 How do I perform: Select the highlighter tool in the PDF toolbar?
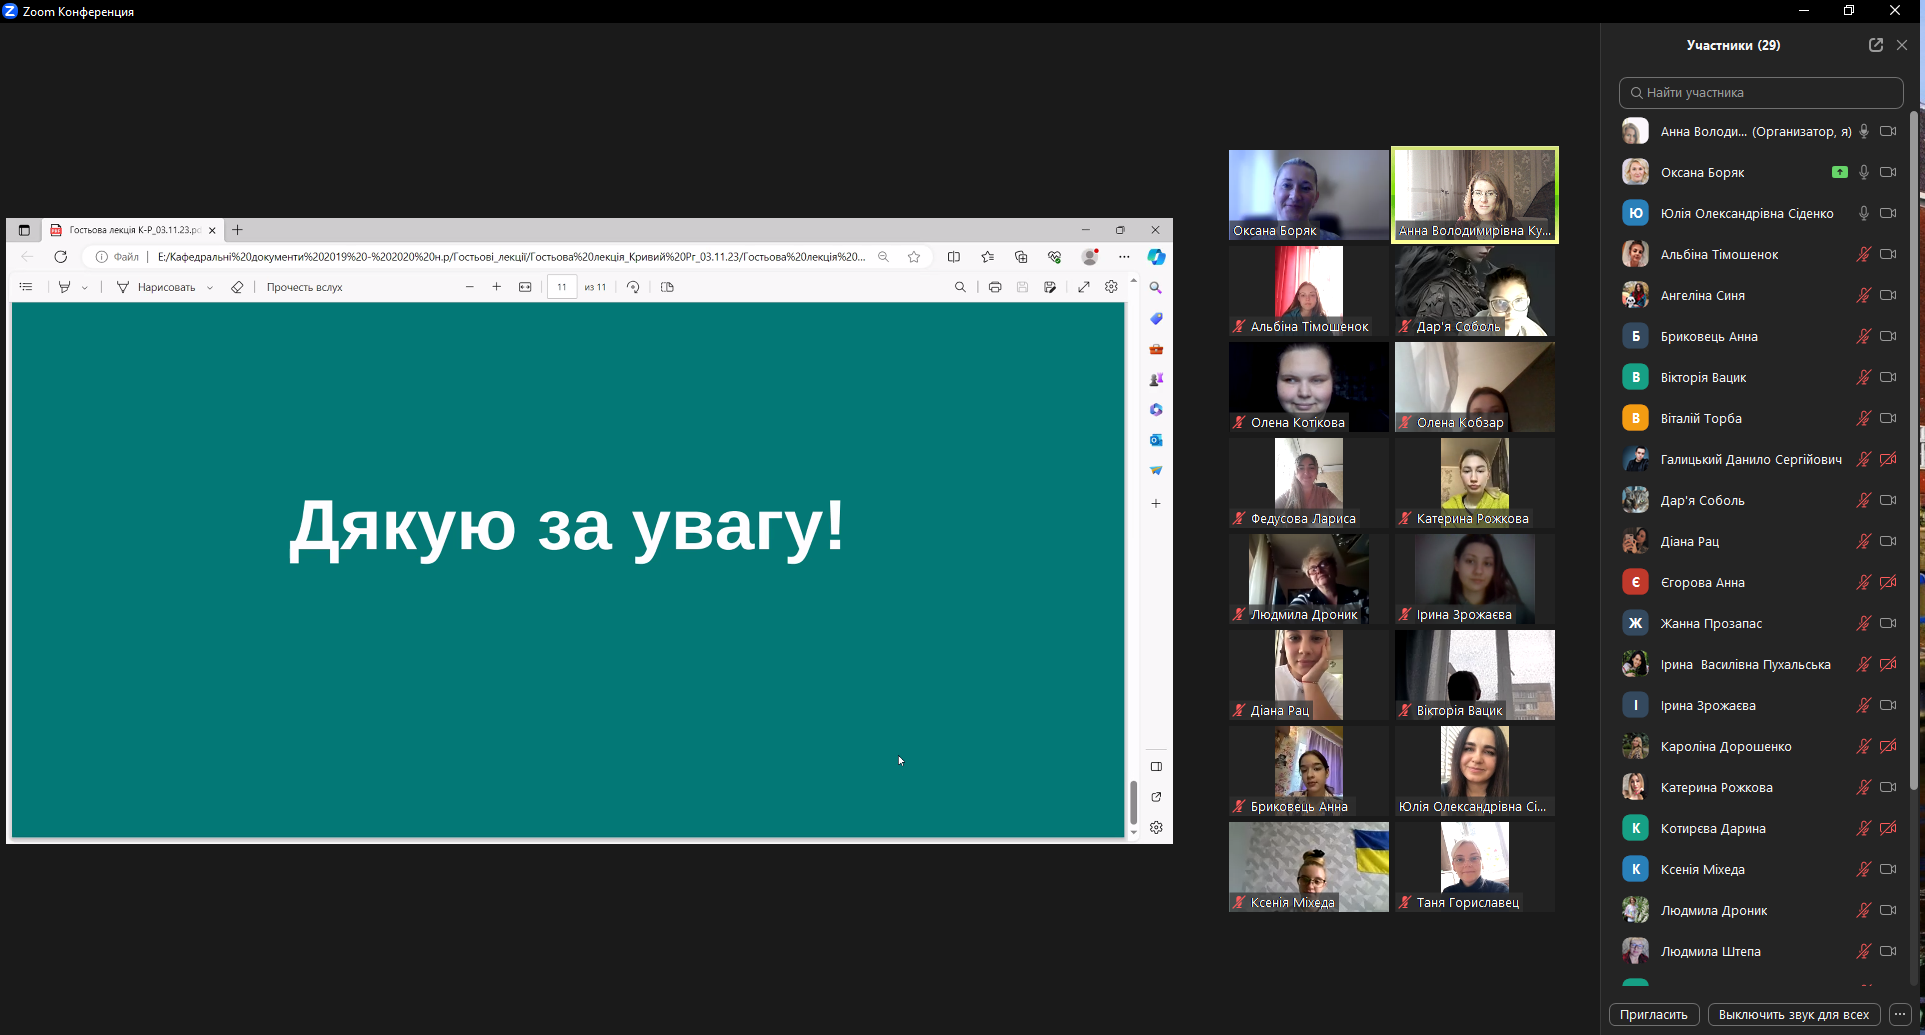pyautogui.click(x=63, y=287)
